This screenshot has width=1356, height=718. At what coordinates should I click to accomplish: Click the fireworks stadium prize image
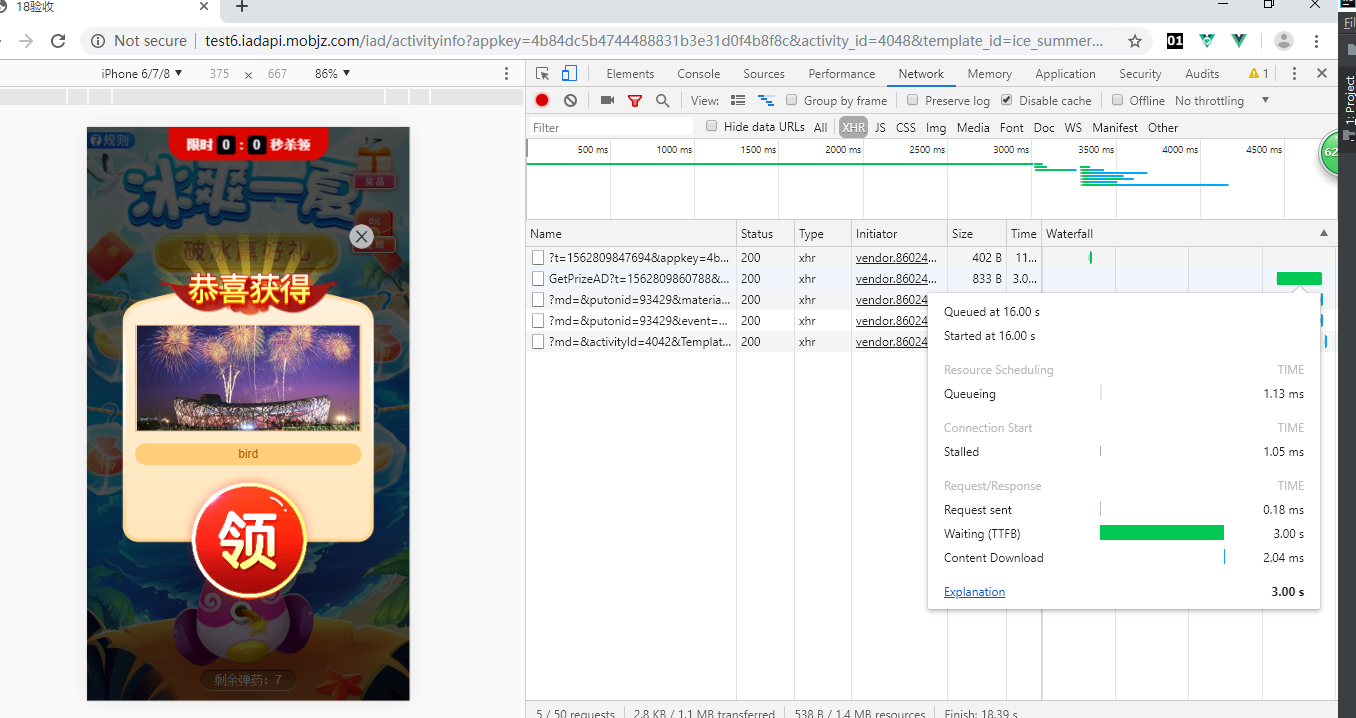[x=248, y=378]
